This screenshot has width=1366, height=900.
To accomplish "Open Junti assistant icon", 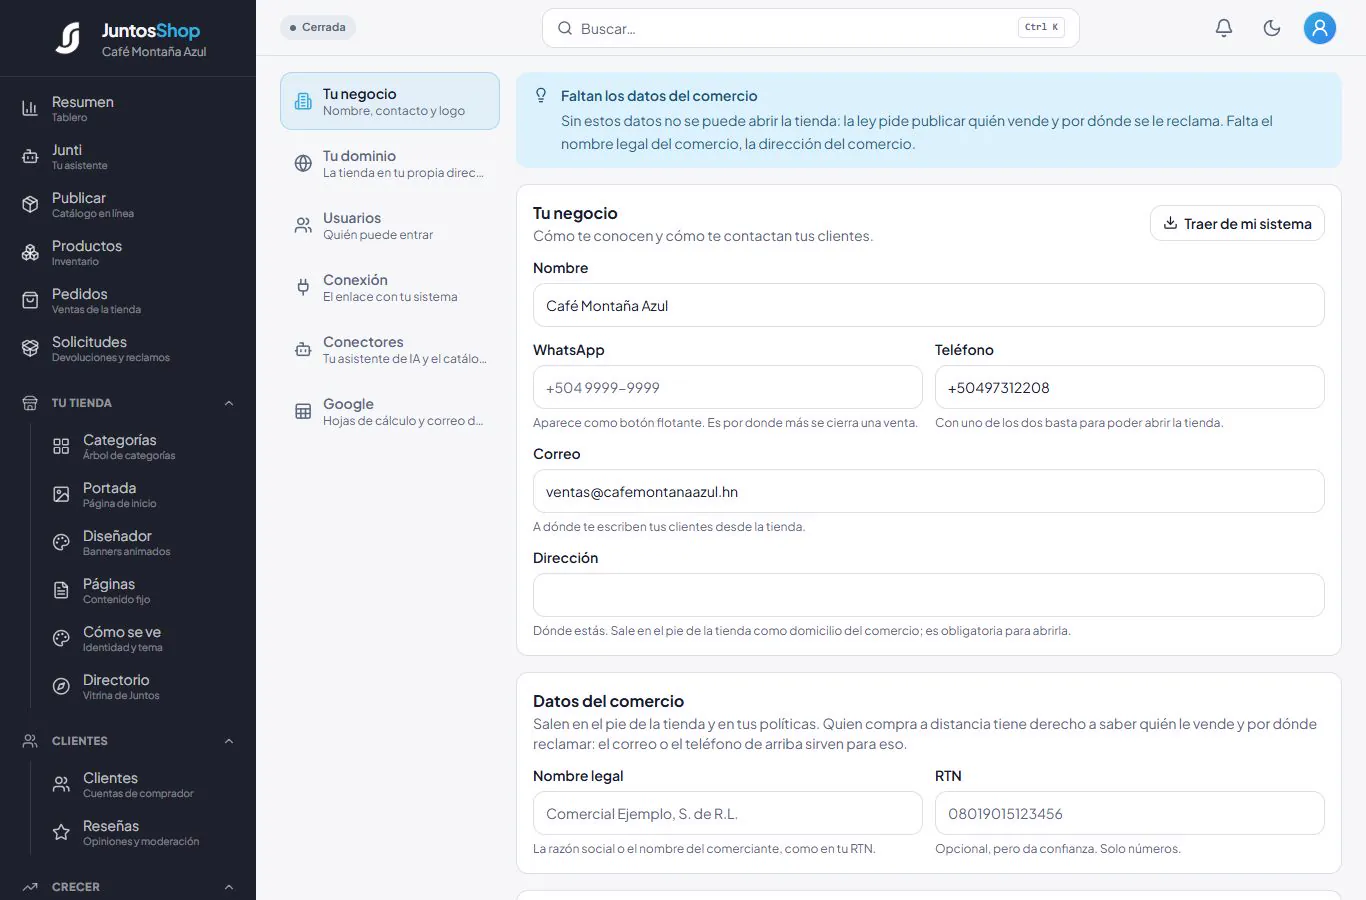I will (x=30, y=156).
